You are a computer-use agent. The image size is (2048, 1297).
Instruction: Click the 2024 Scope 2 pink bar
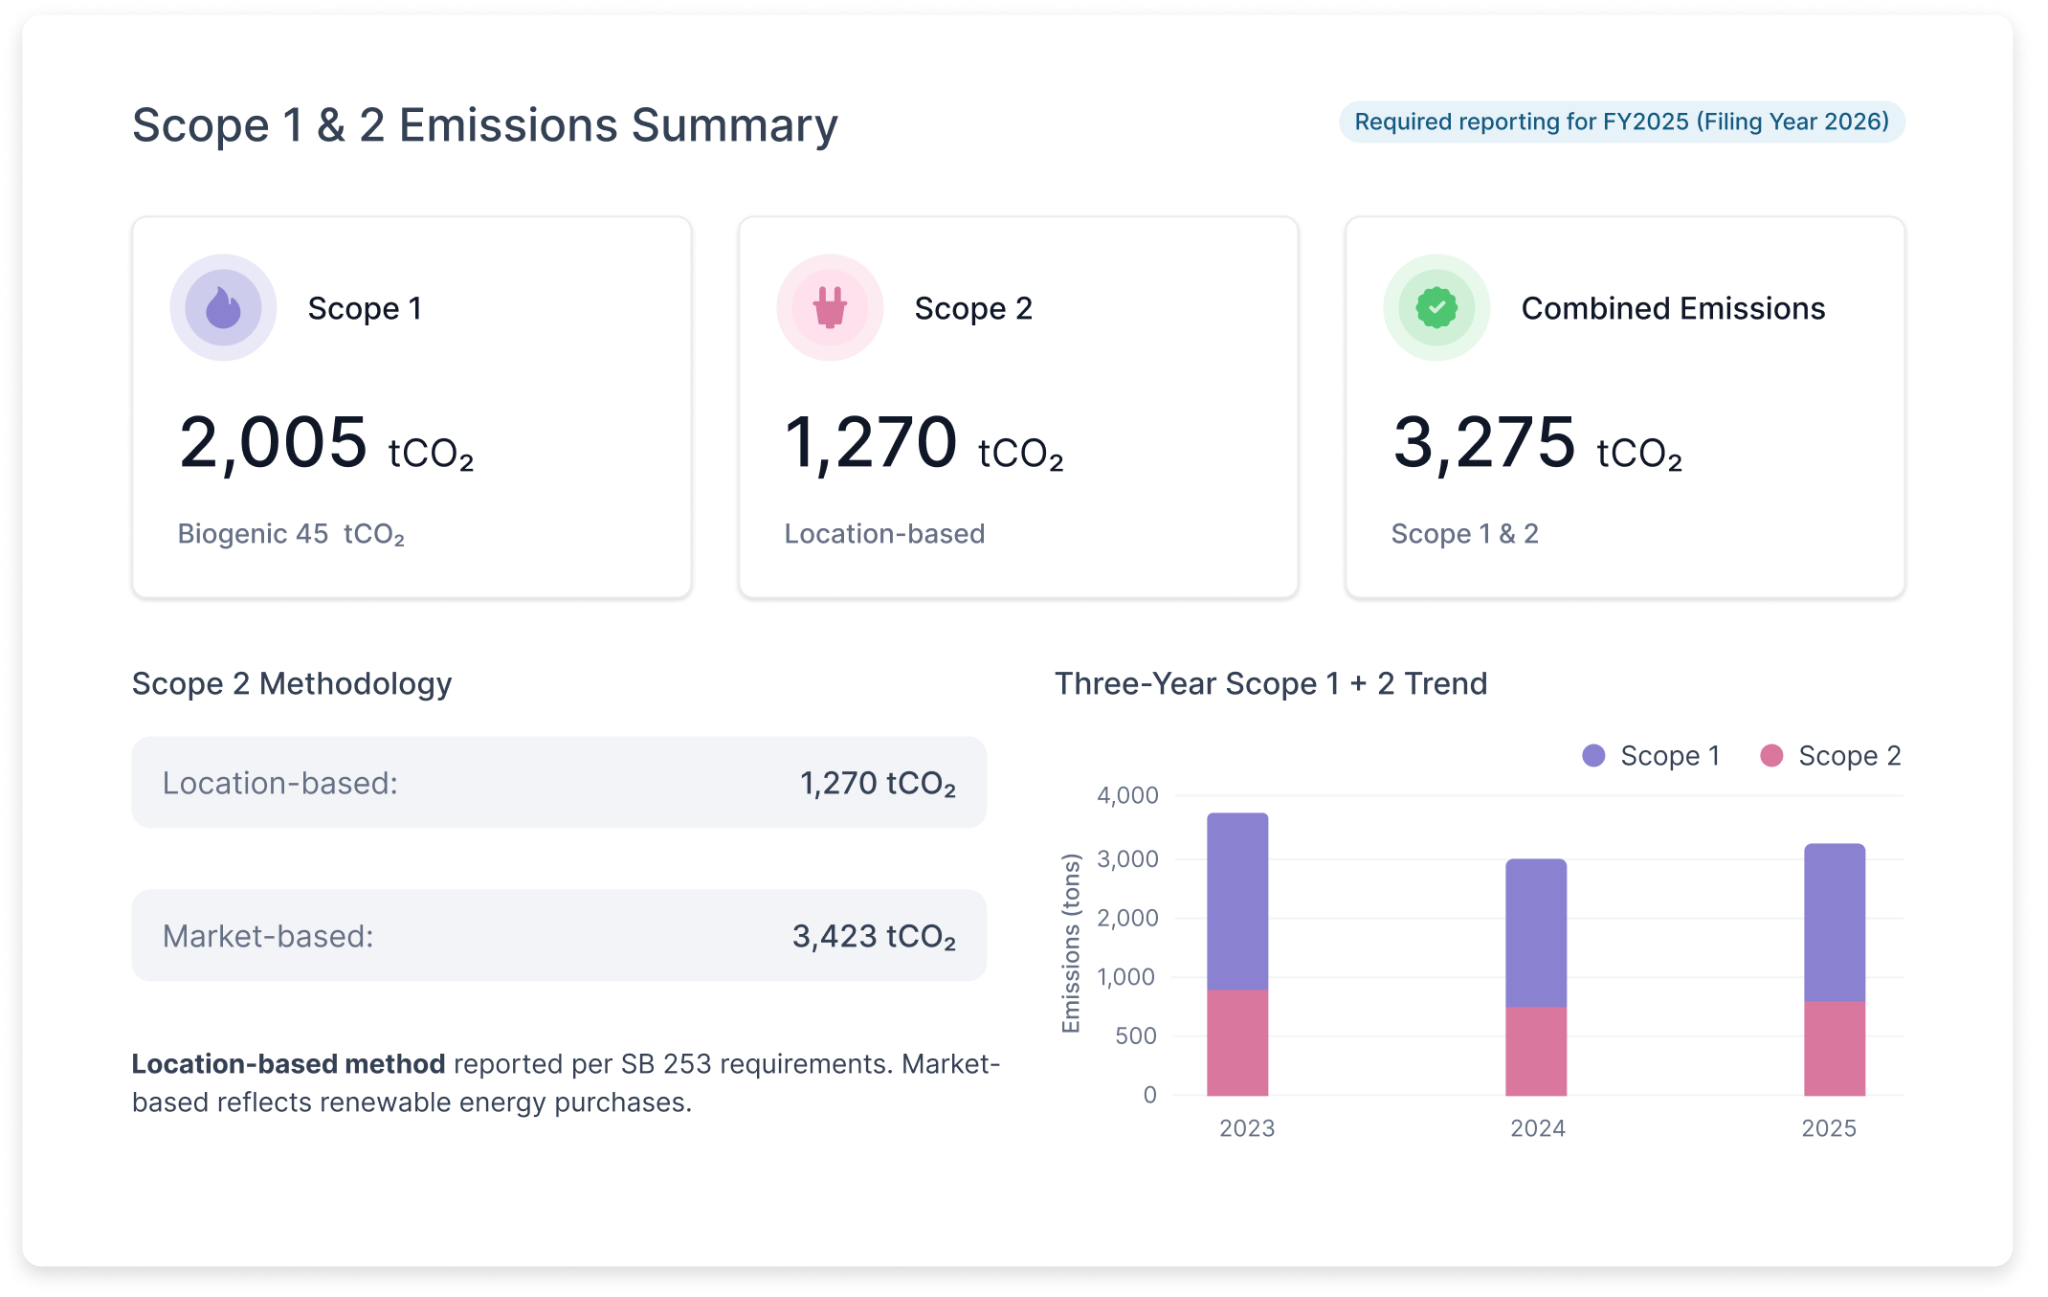(x=1536, y=1050)
